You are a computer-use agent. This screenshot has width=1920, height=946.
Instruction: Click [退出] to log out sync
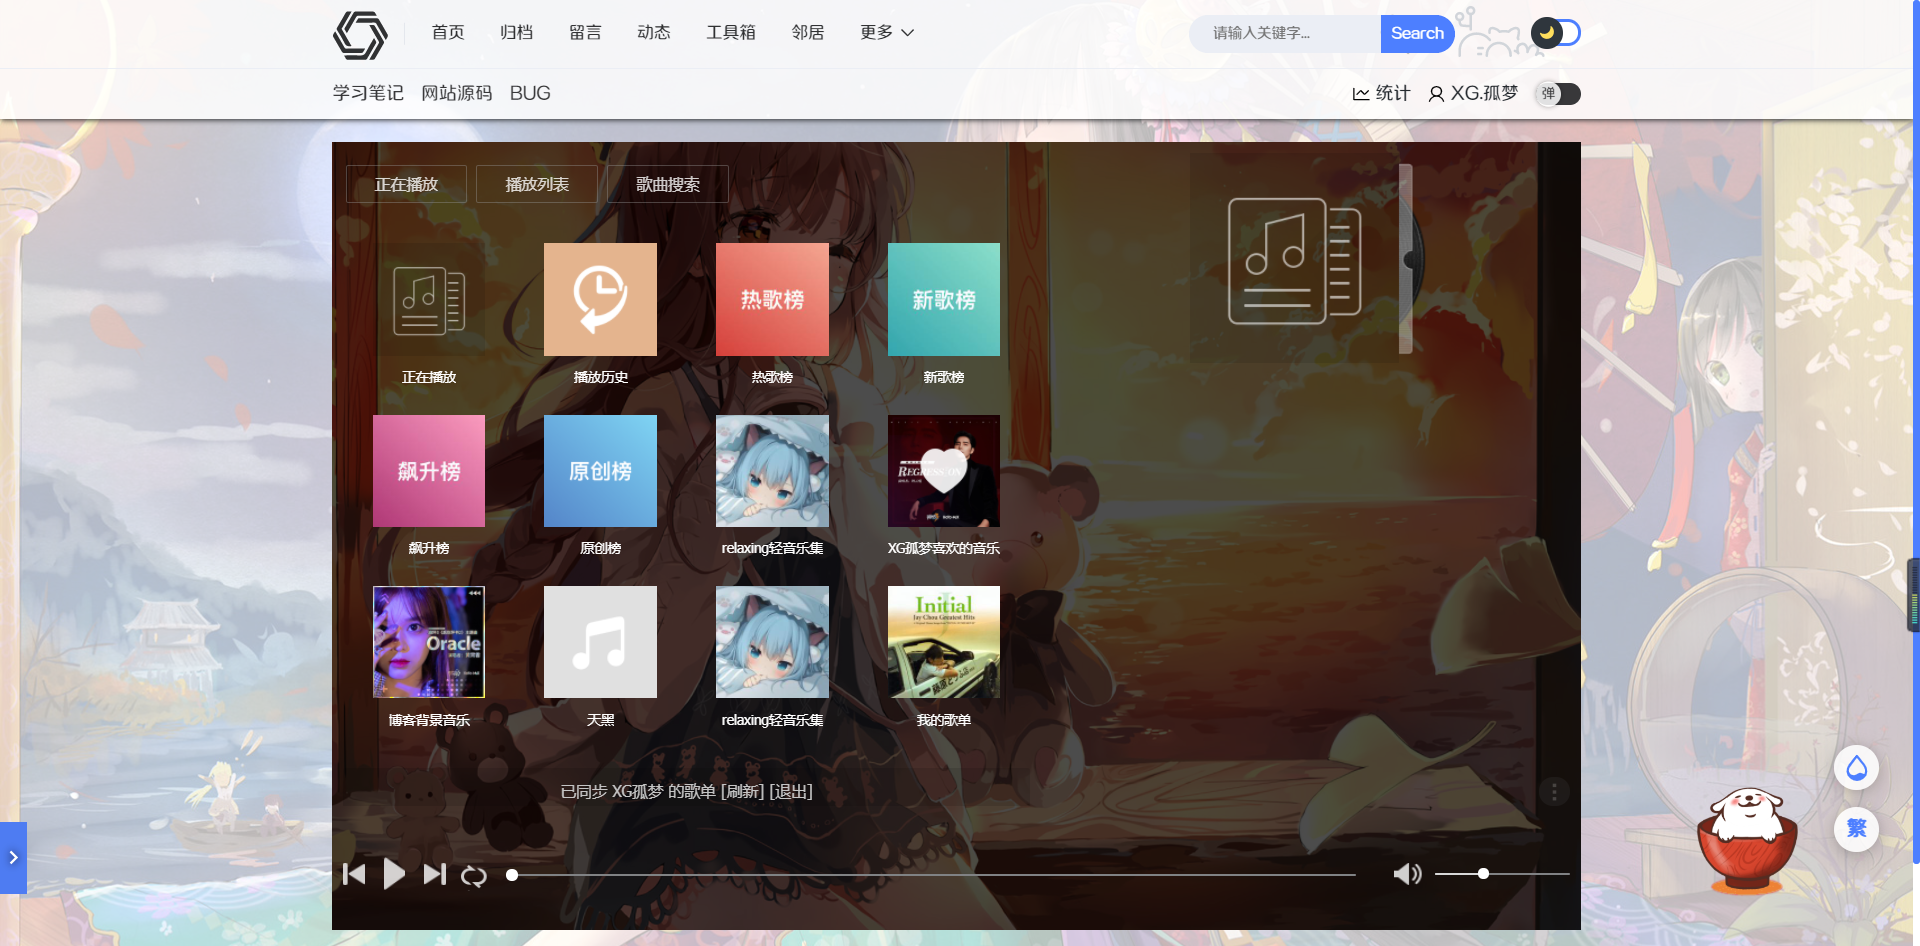[x=790, y=791]
